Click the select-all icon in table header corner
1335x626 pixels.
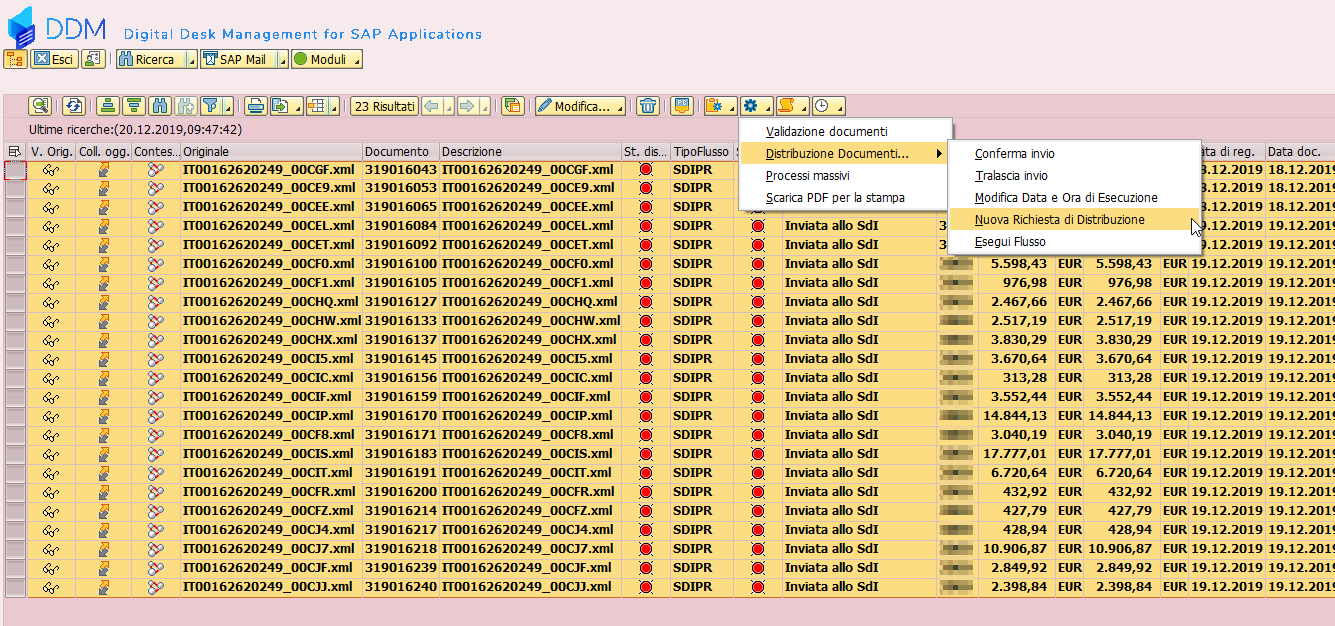click(14, 152)
